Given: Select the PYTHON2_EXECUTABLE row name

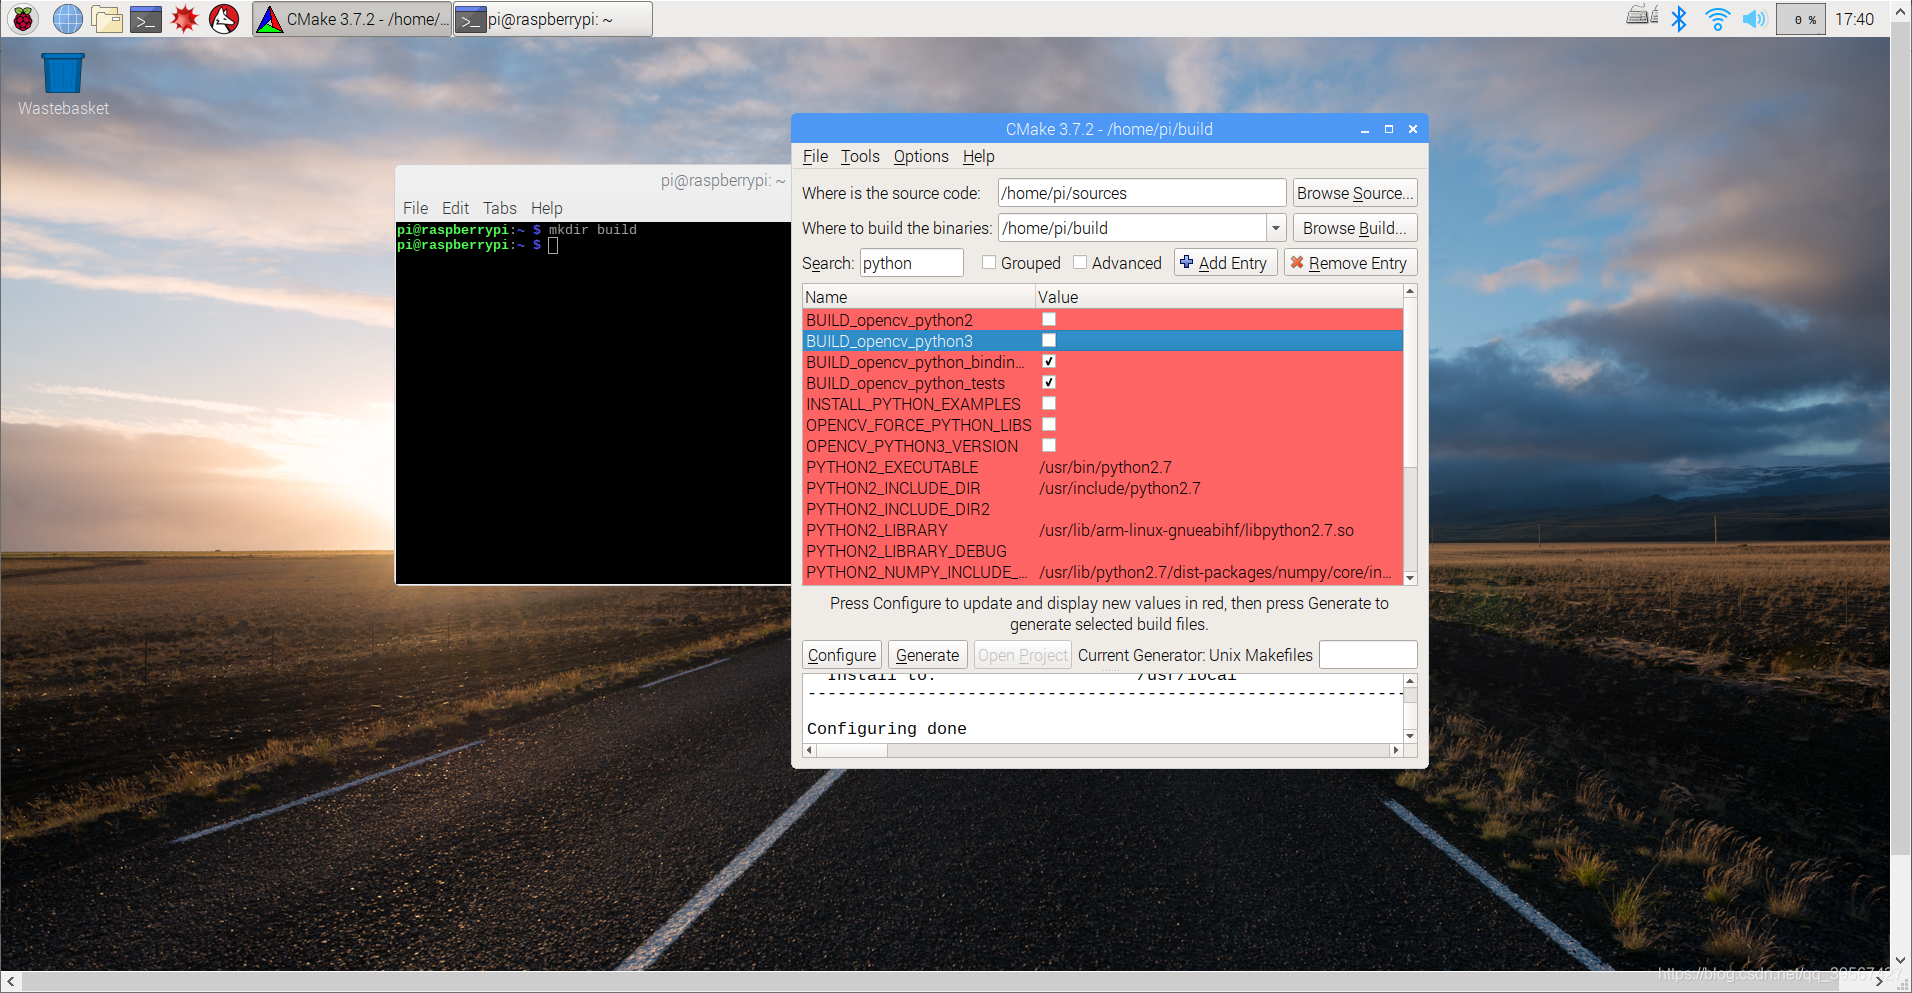Looking at the screenshot, I should point(892,467).
